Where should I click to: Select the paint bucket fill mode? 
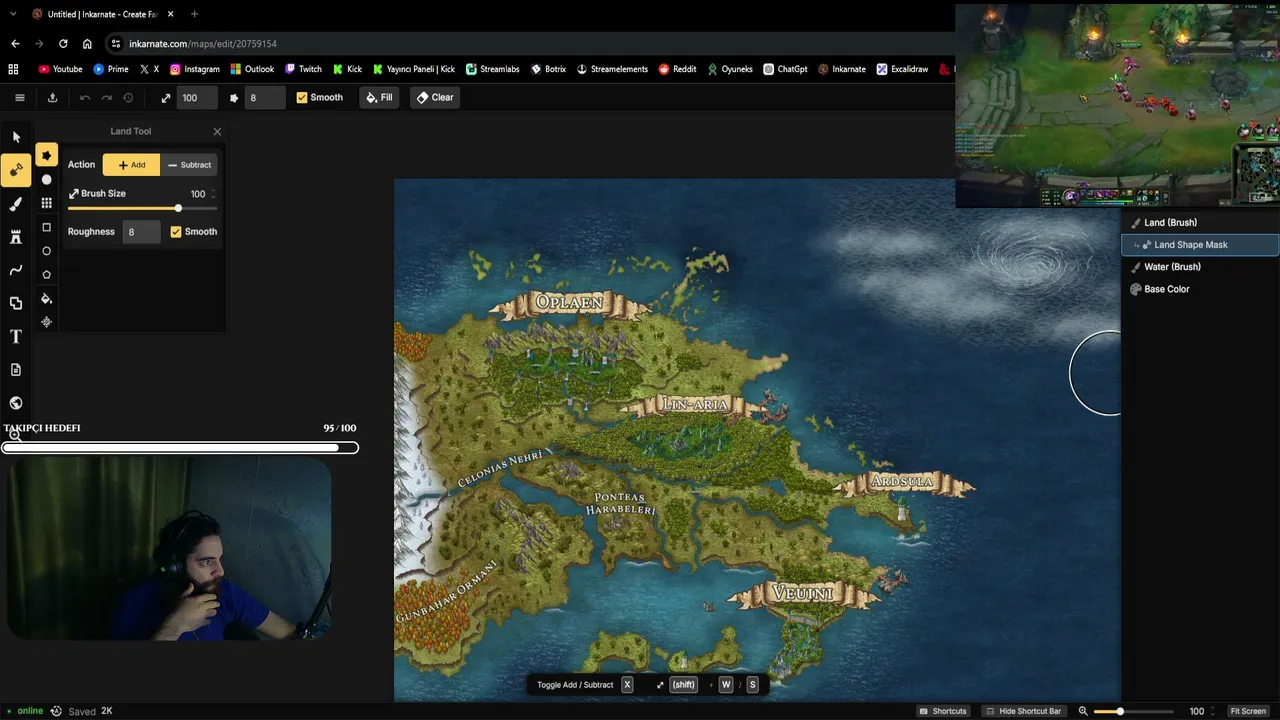46,299
